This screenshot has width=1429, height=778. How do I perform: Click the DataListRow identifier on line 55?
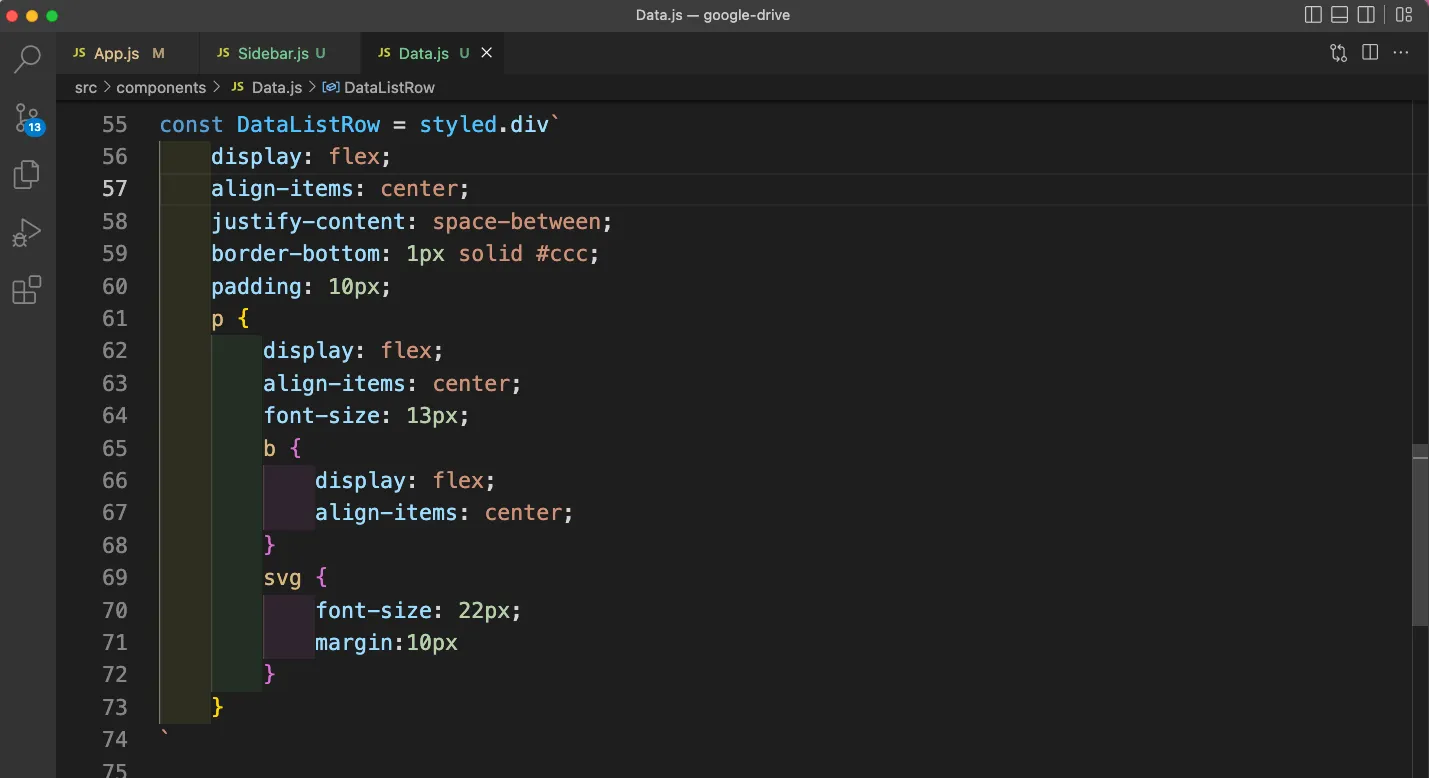pos(309,125)
